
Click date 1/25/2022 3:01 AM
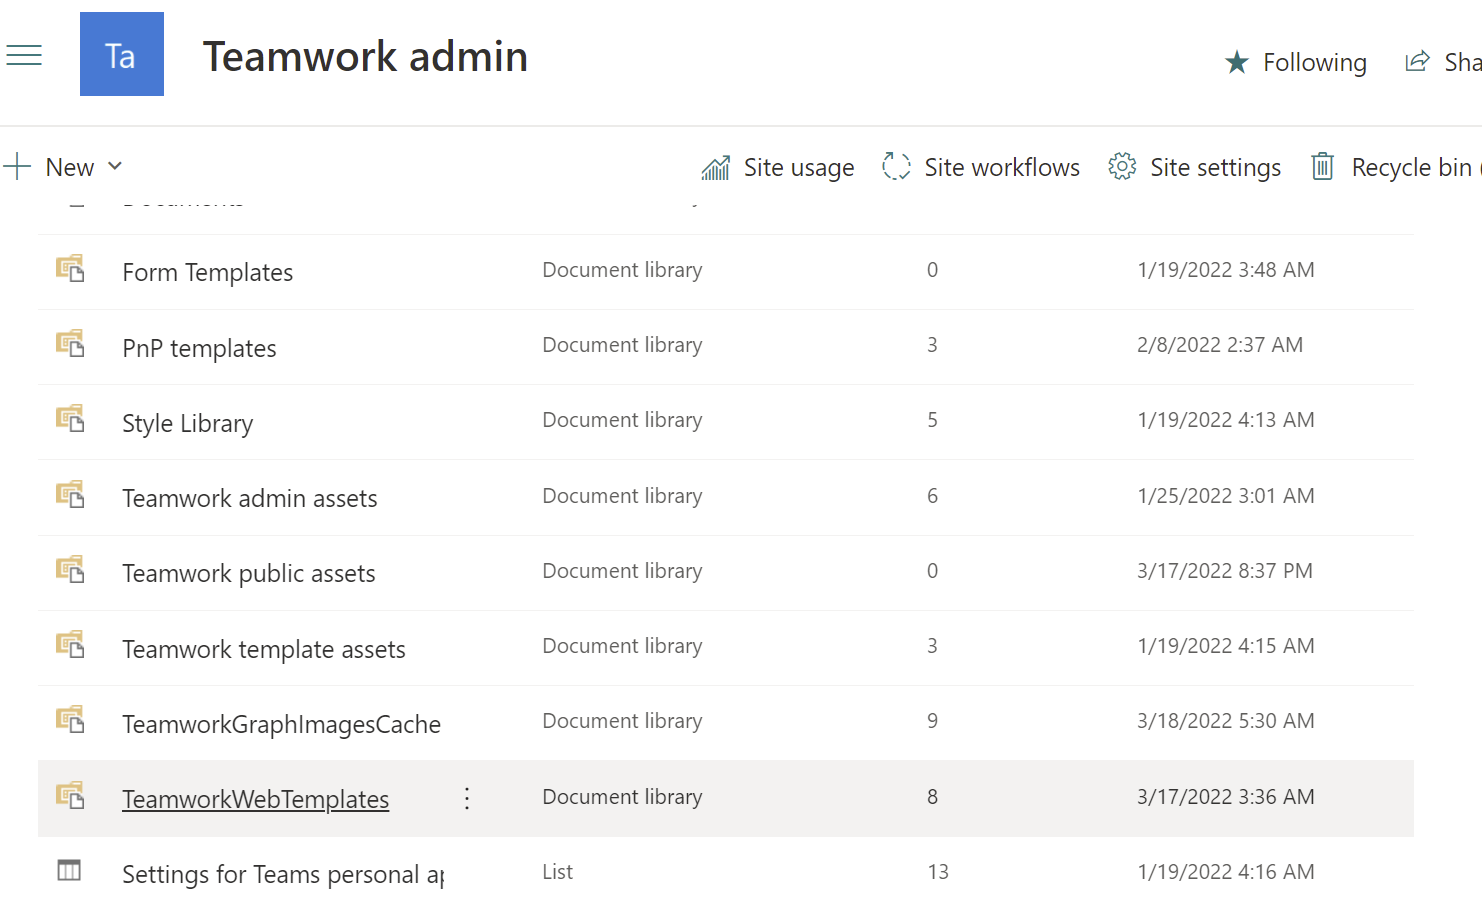1226,496
